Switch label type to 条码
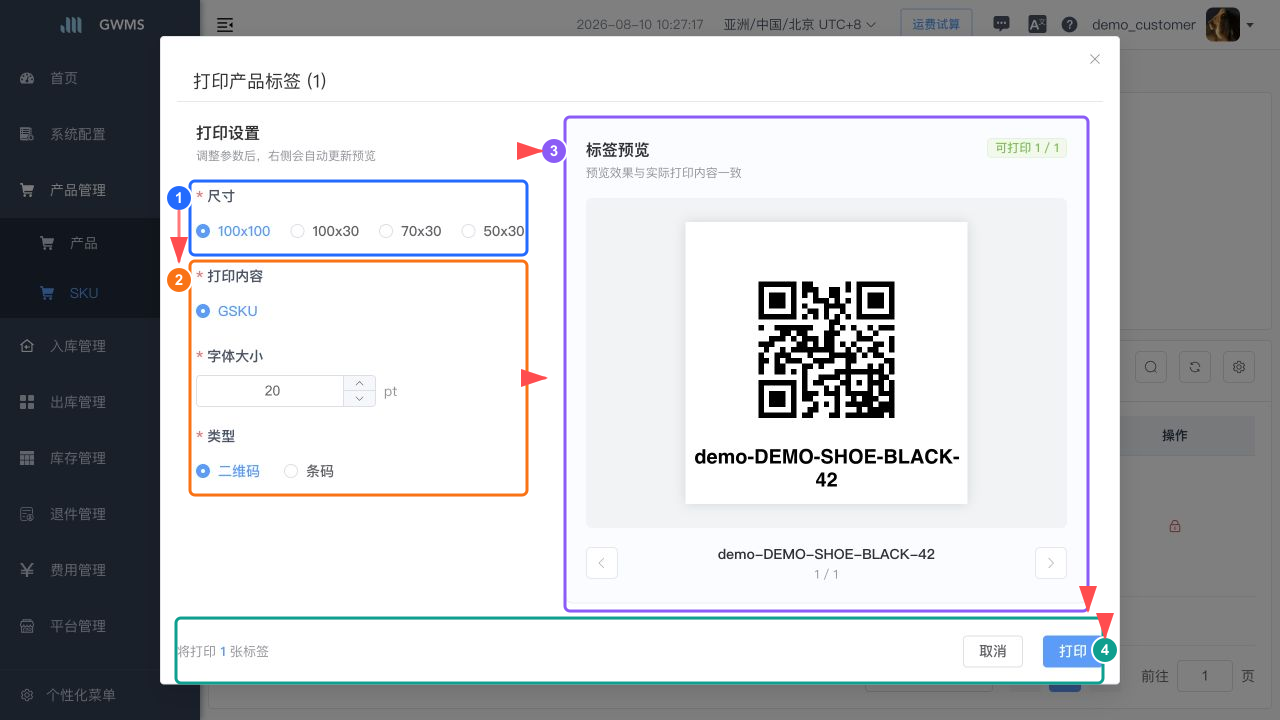This screenshot has width=1280, height=720. tap(309, 471)
